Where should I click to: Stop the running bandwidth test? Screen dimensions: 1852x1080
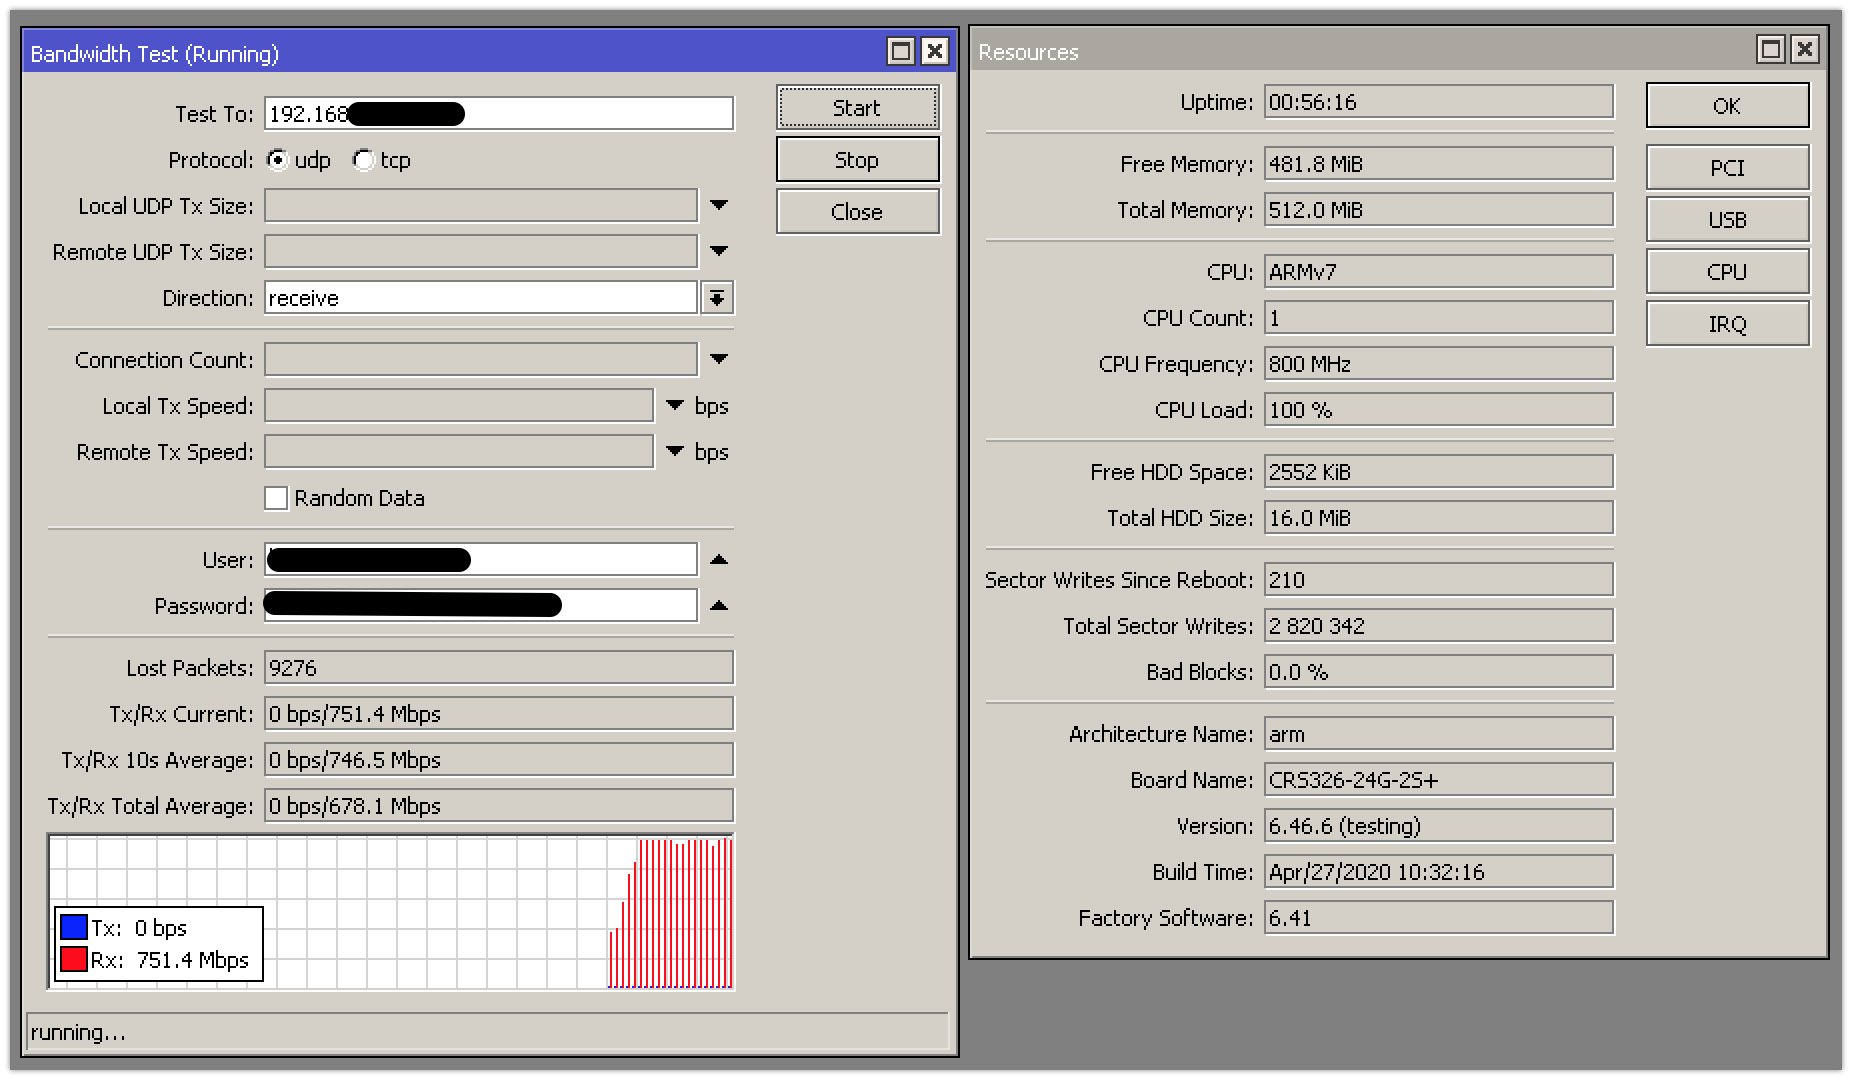tap(857, 160)
